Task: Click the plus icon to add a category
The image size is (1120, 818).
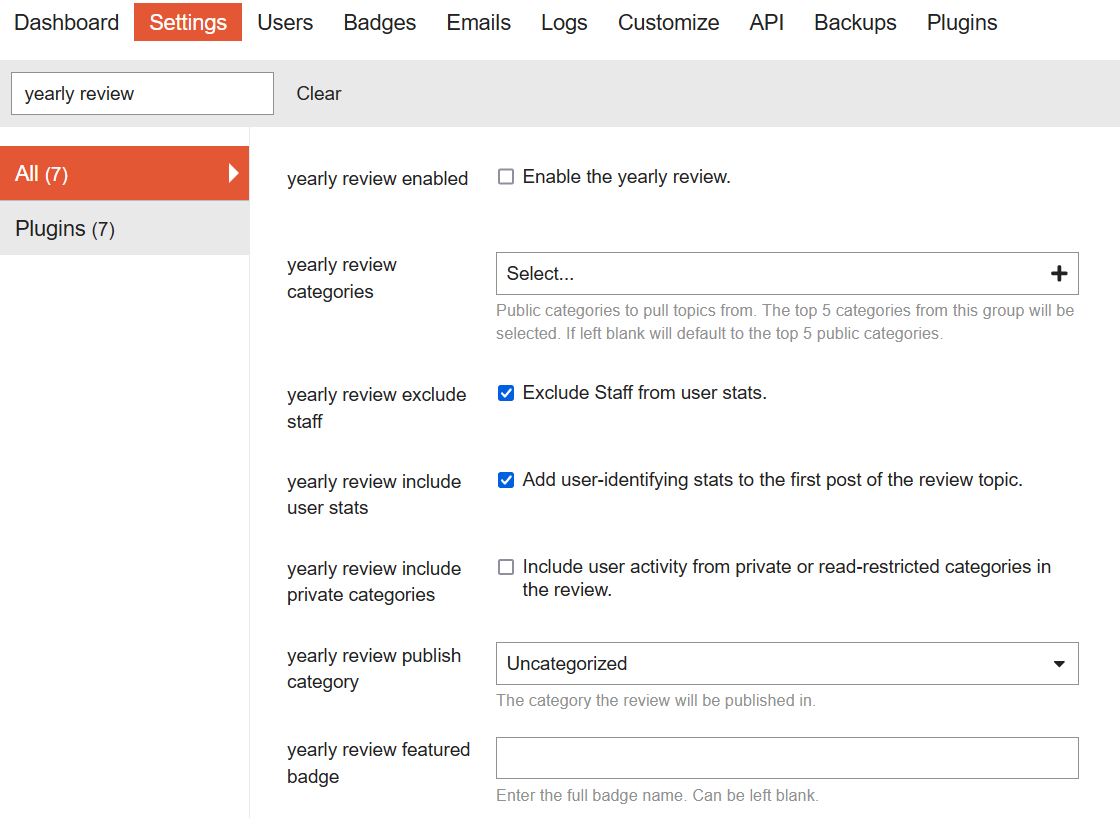Action: (1059, 272)
